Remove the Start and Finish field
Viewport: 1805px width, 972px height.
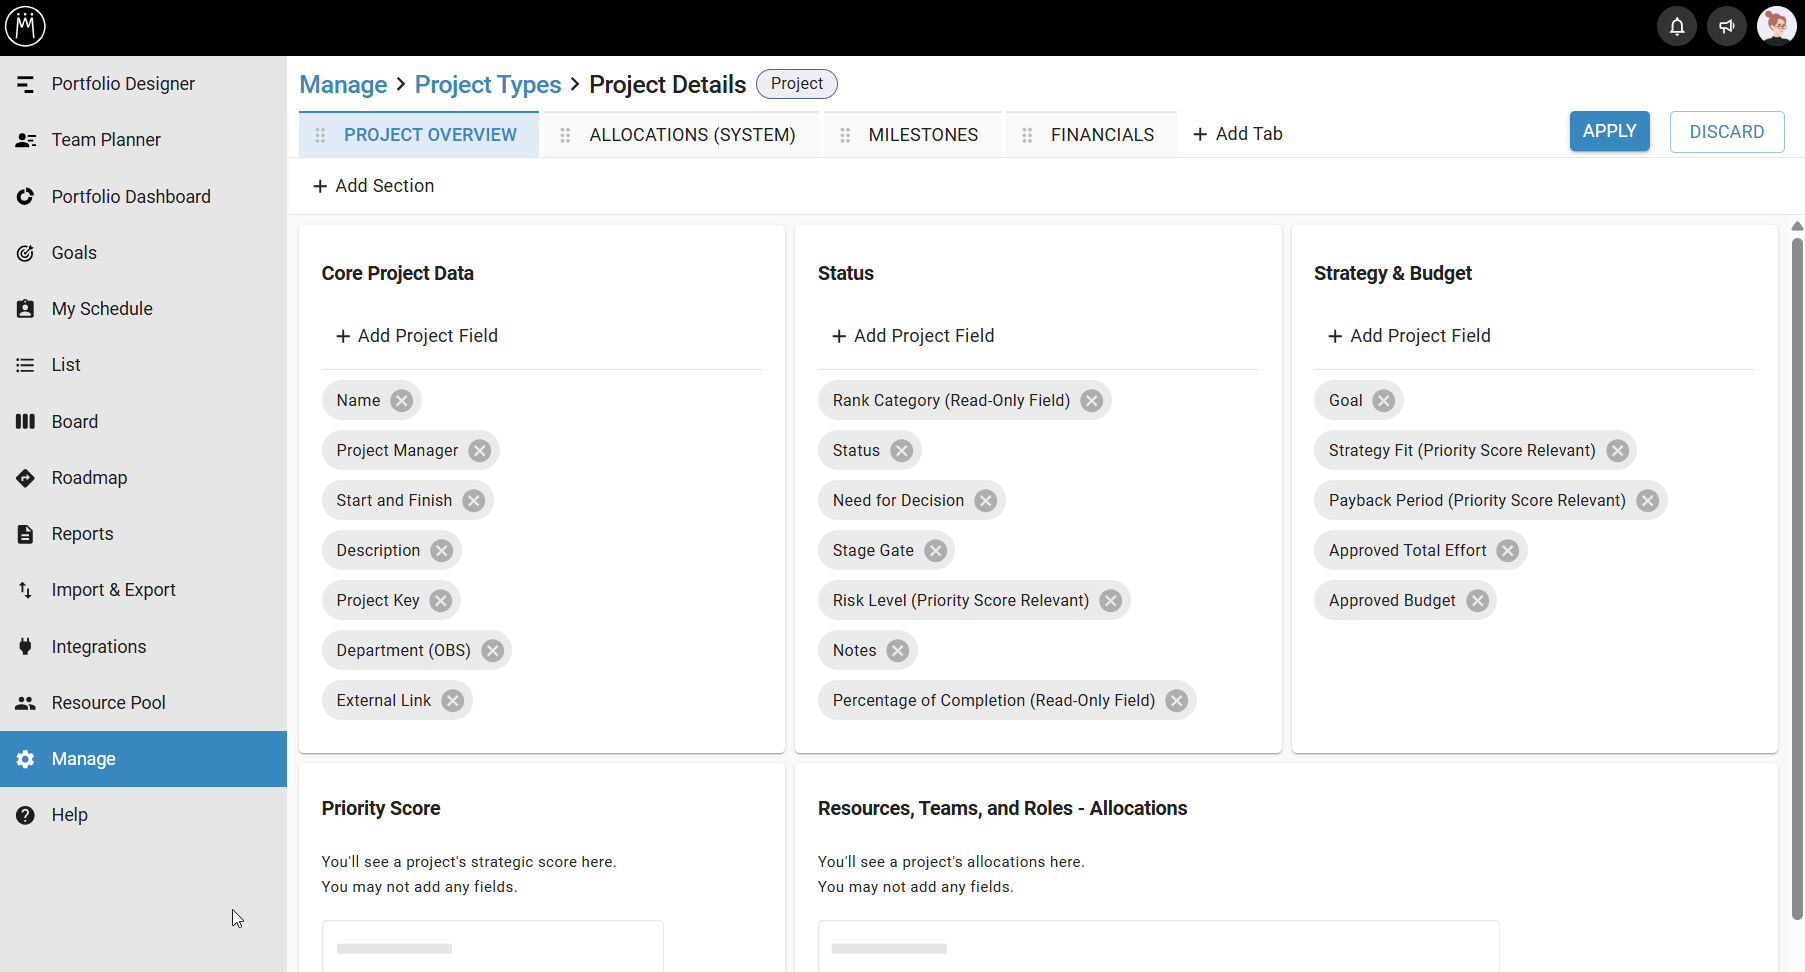pos(474,501)
